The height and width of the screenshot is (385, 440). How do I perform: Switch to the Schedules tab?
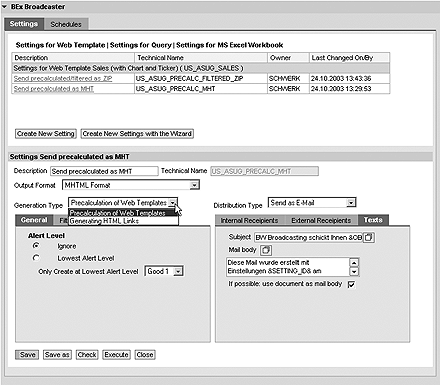(x=66, y=24)
